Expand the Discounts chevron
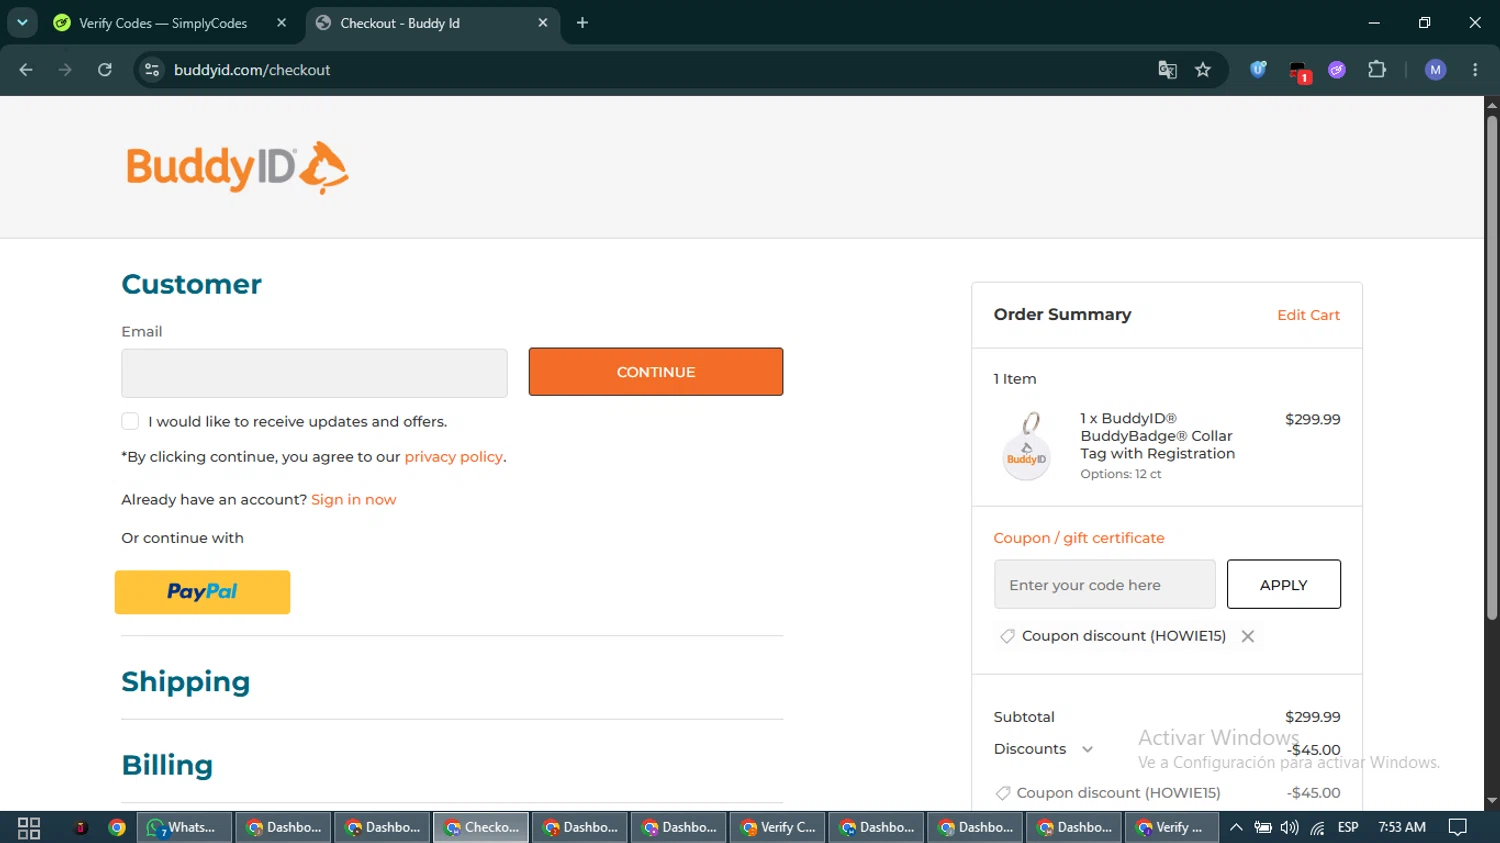Screen dimensions: 1500x843 coord(1087,749)
